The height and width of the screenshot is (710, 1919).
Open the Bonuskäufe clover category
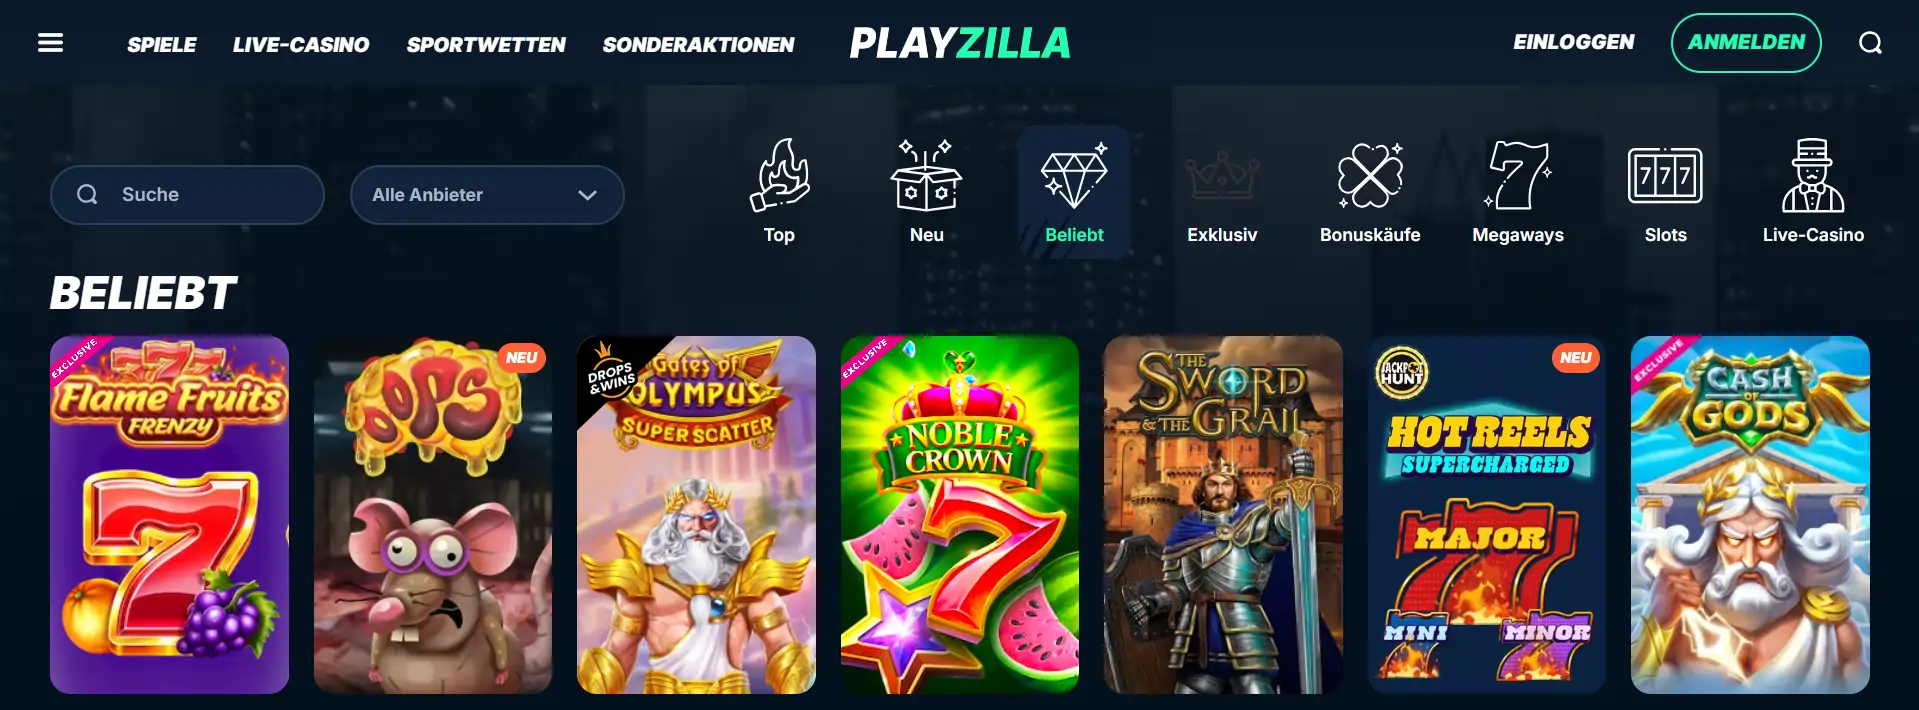[x=1370, y=192]
